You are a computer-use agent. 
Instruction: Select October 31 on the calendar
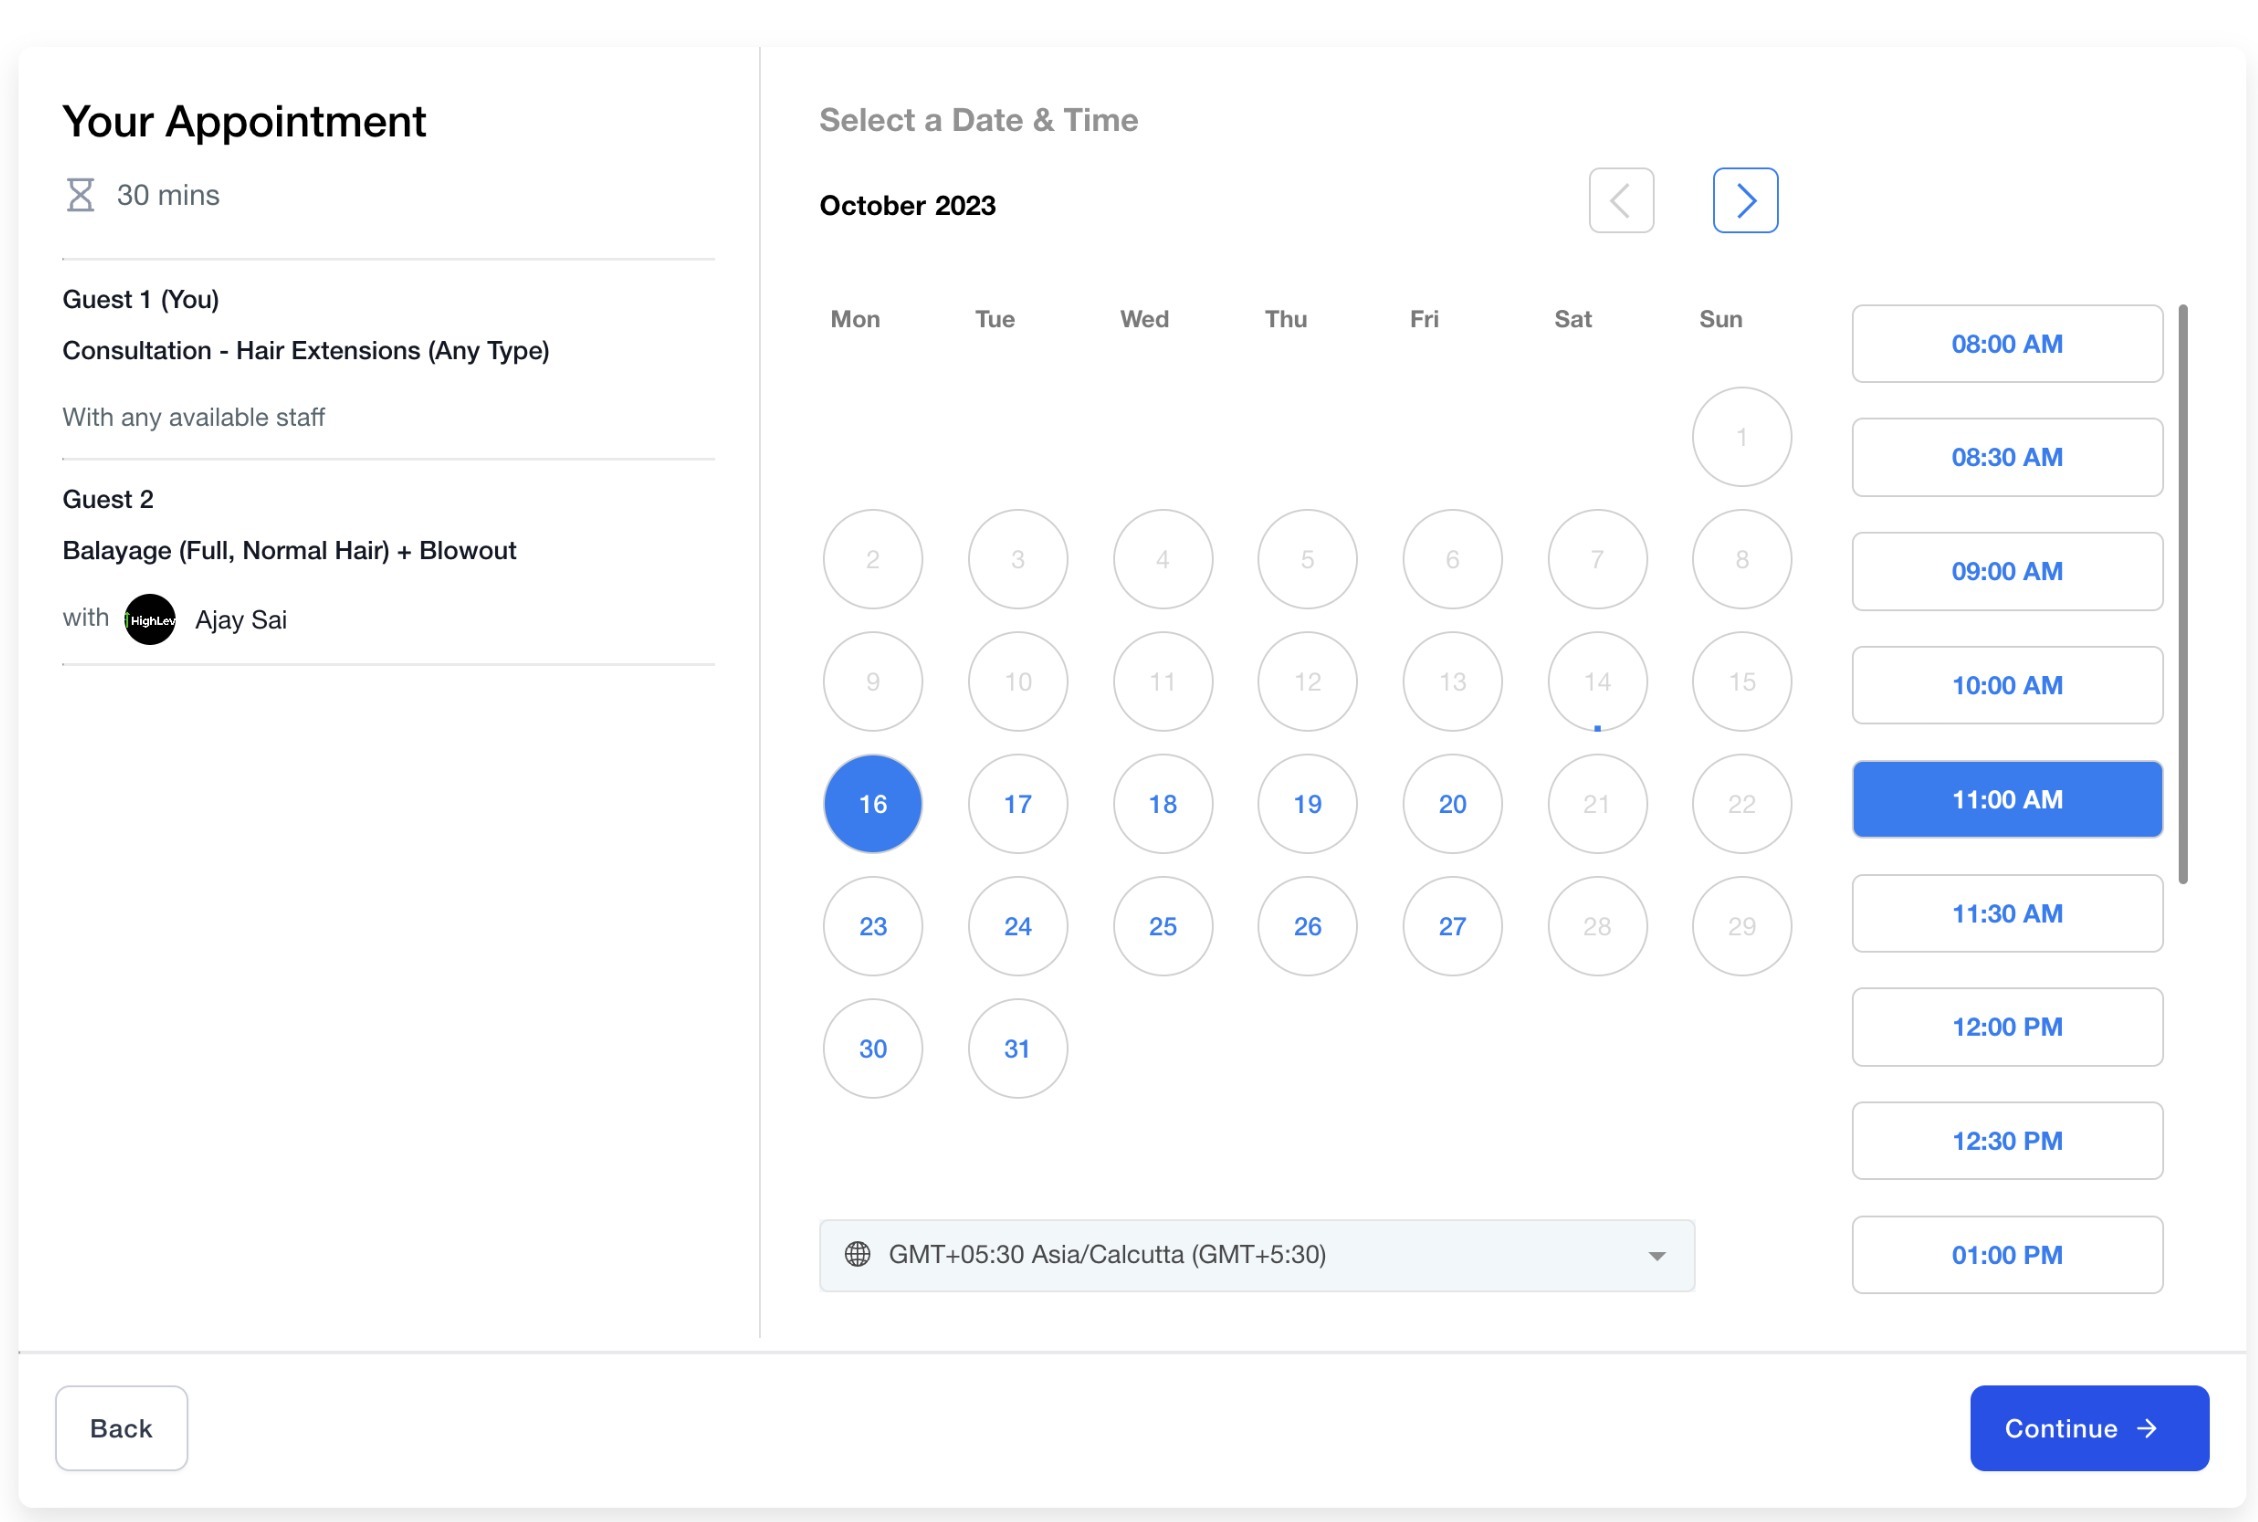click(1017, 1049)
